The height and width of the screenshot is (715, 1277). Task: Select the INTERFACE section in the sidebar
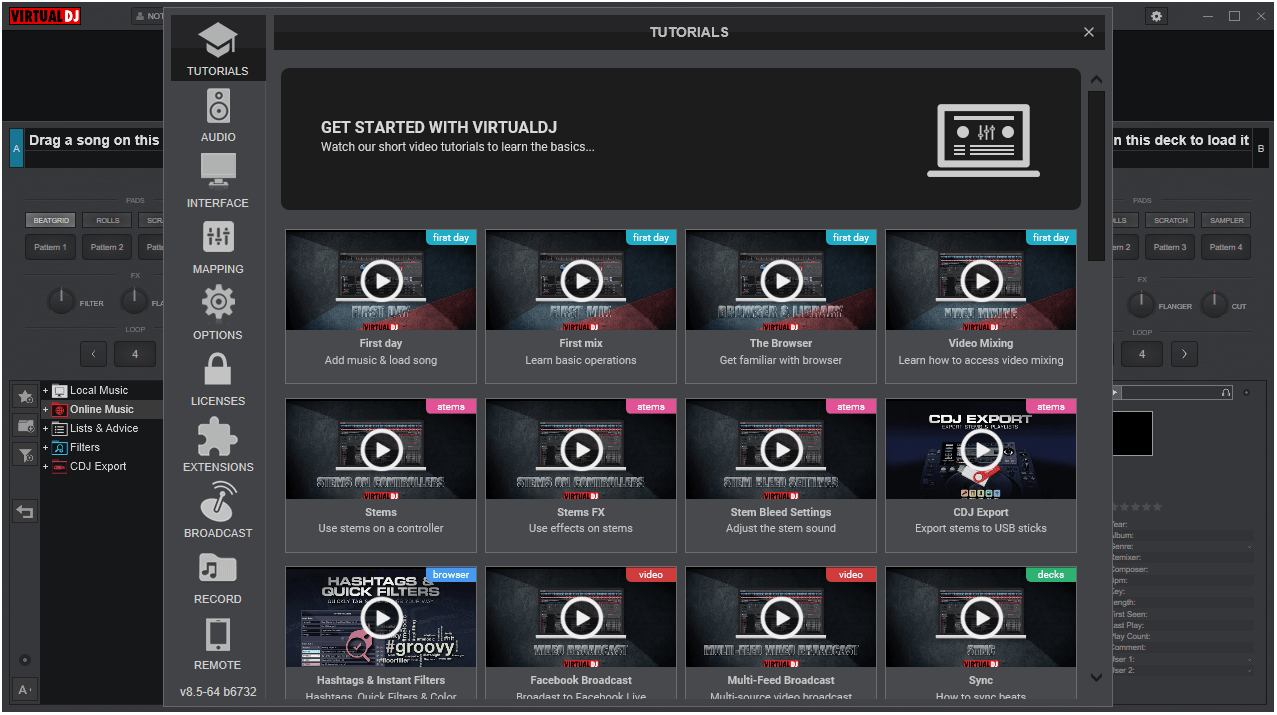[217, 179]
